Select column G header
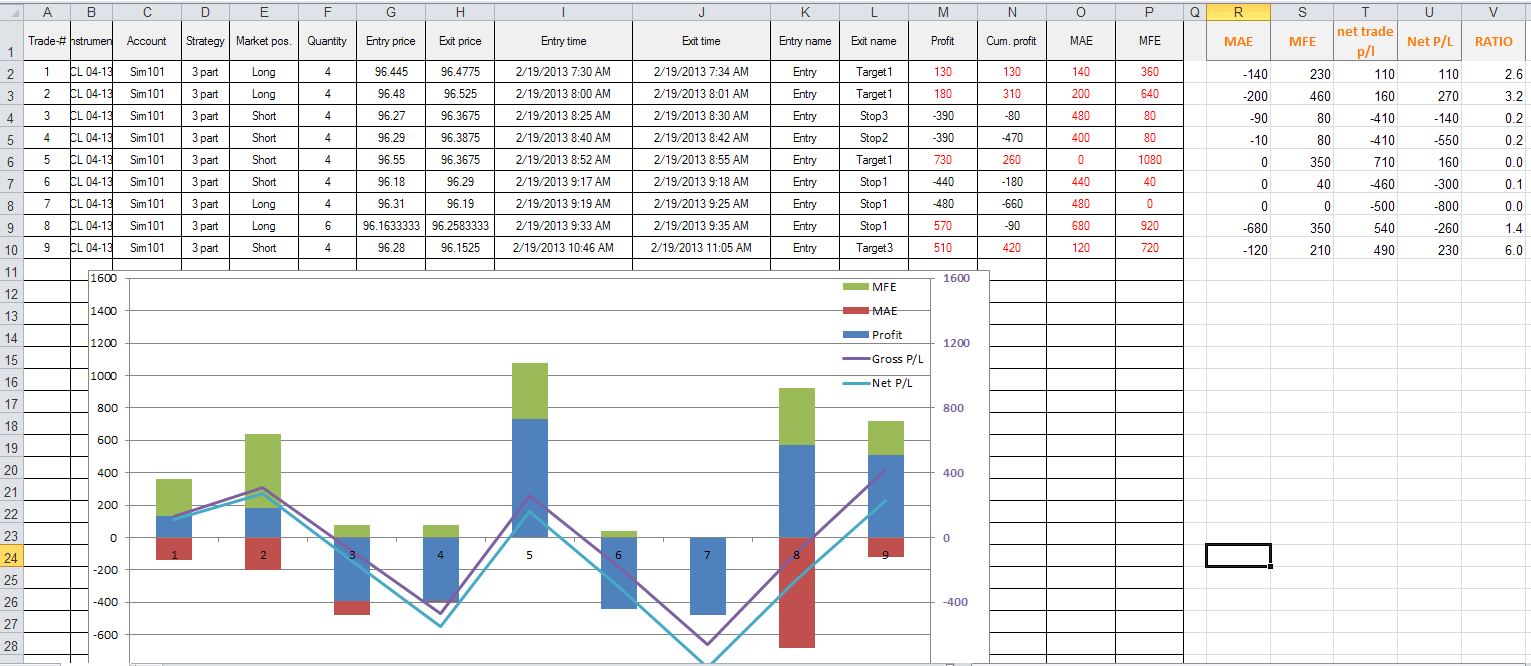 tap(390, 11)
